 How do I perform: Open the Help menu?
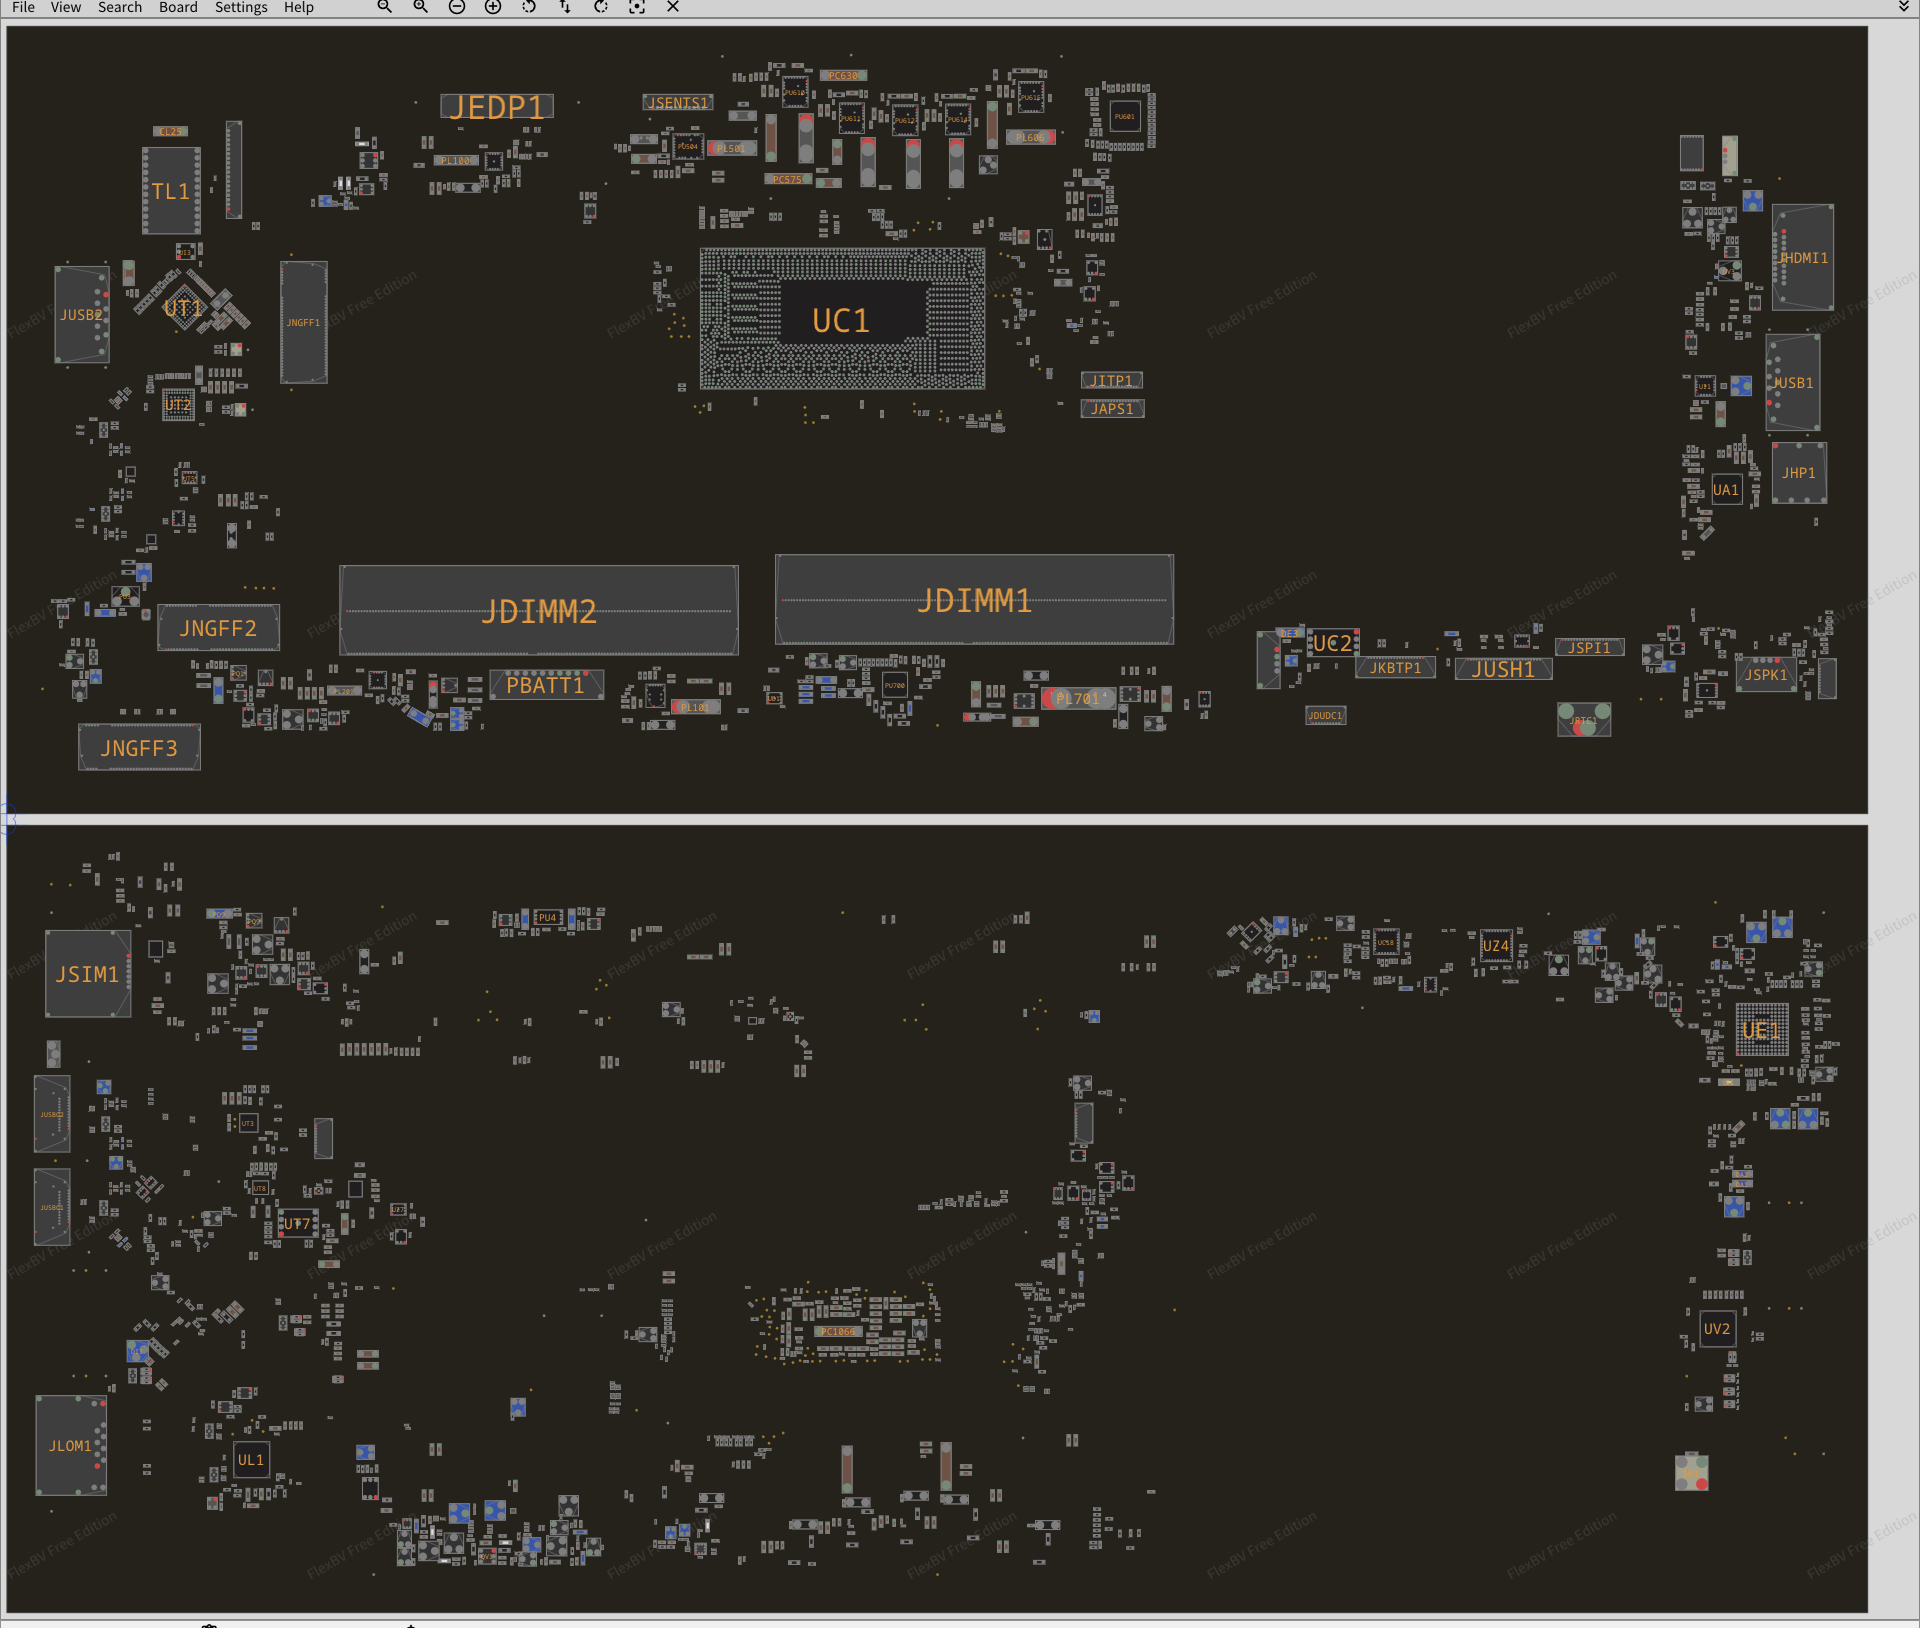tap(298, 7)
